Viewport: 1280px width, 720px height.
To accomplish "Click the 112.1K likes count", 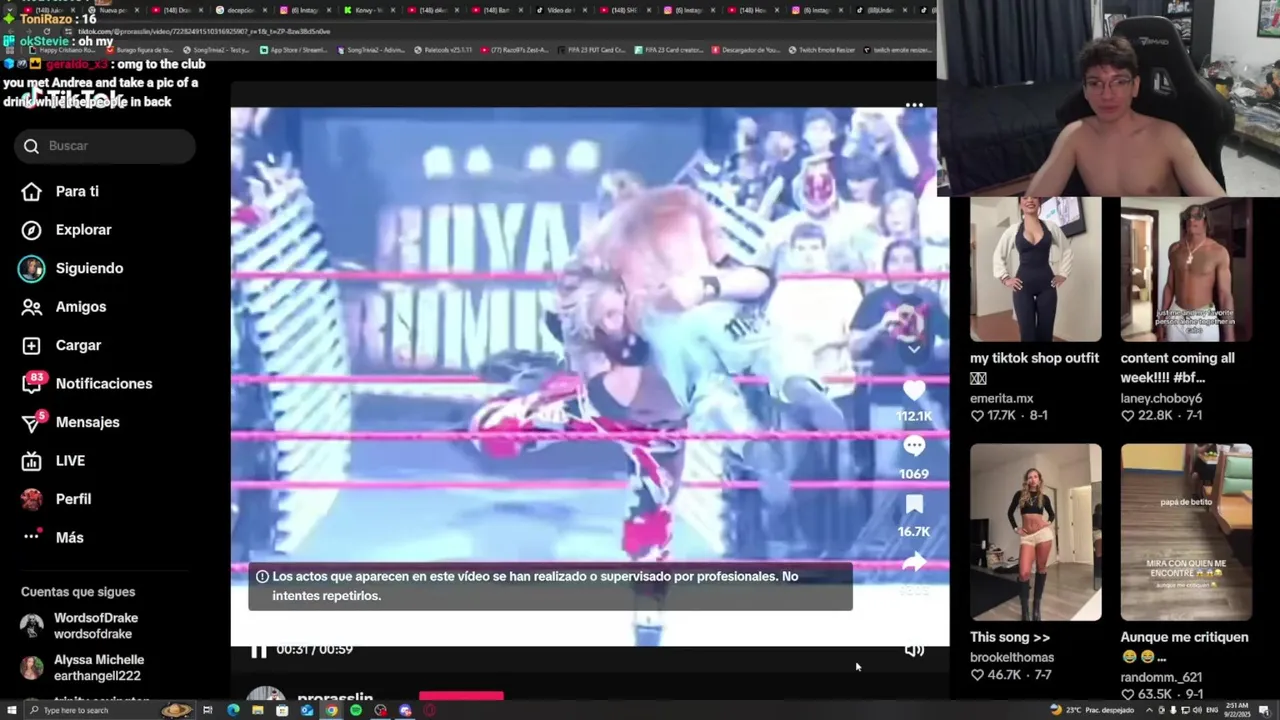I will (914, 416).
